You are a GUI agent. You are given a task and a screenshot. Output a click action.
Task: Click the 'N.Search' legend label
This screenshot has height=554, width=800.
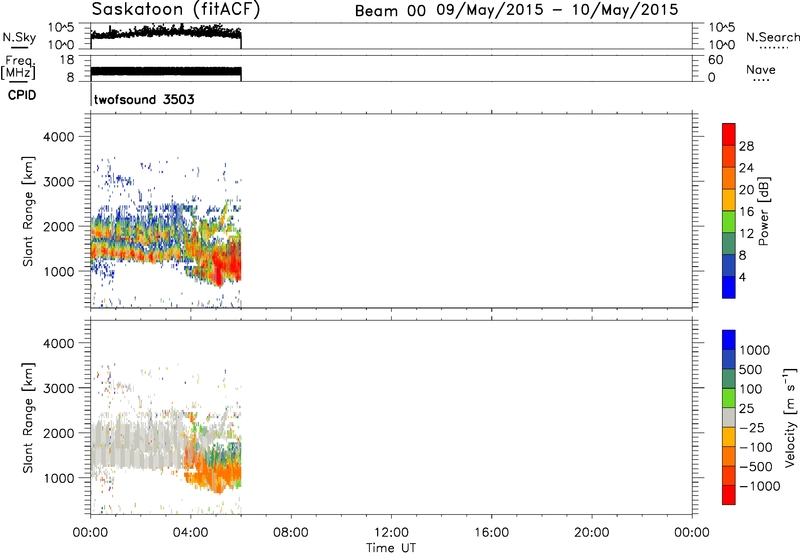772,37
